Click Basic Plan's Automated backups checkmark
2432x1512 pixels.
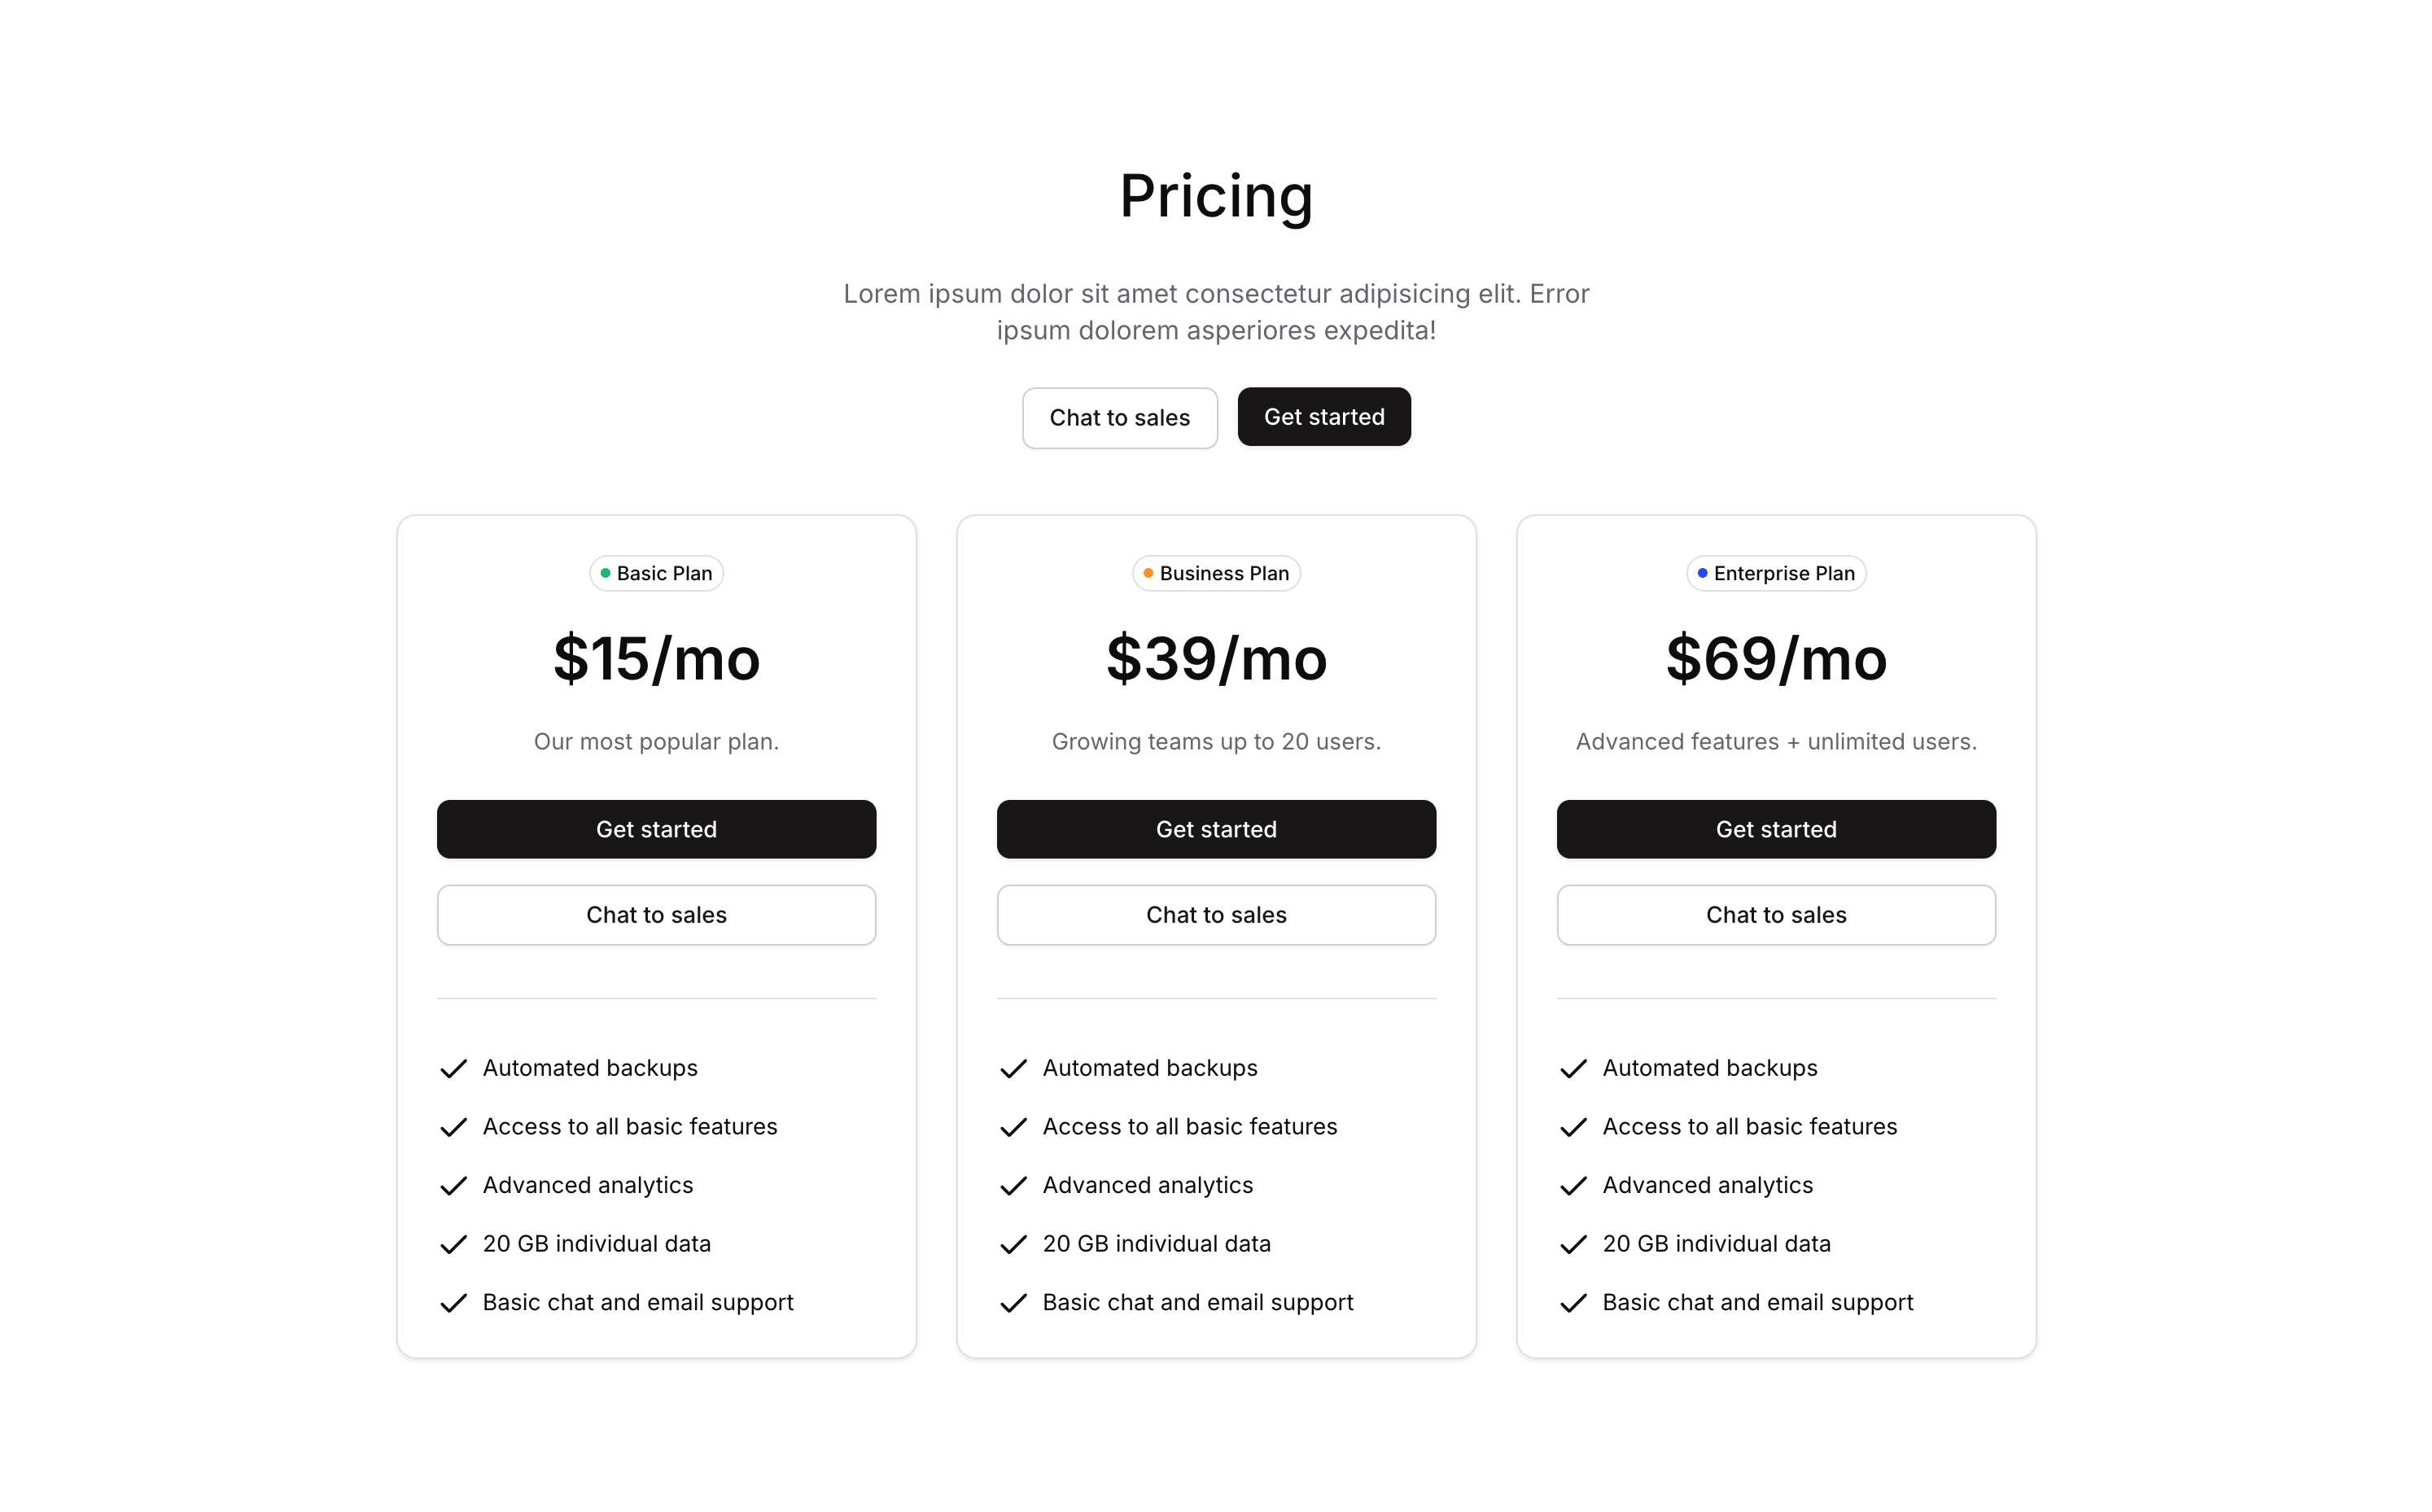pyautogui.click(x=453, y=1069)
